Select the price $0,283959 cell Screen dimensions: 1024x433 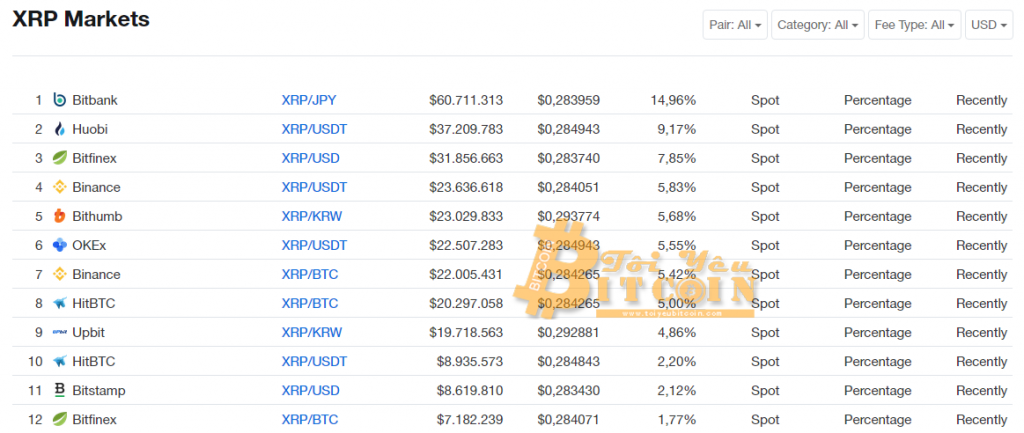(x=569, y=100)
